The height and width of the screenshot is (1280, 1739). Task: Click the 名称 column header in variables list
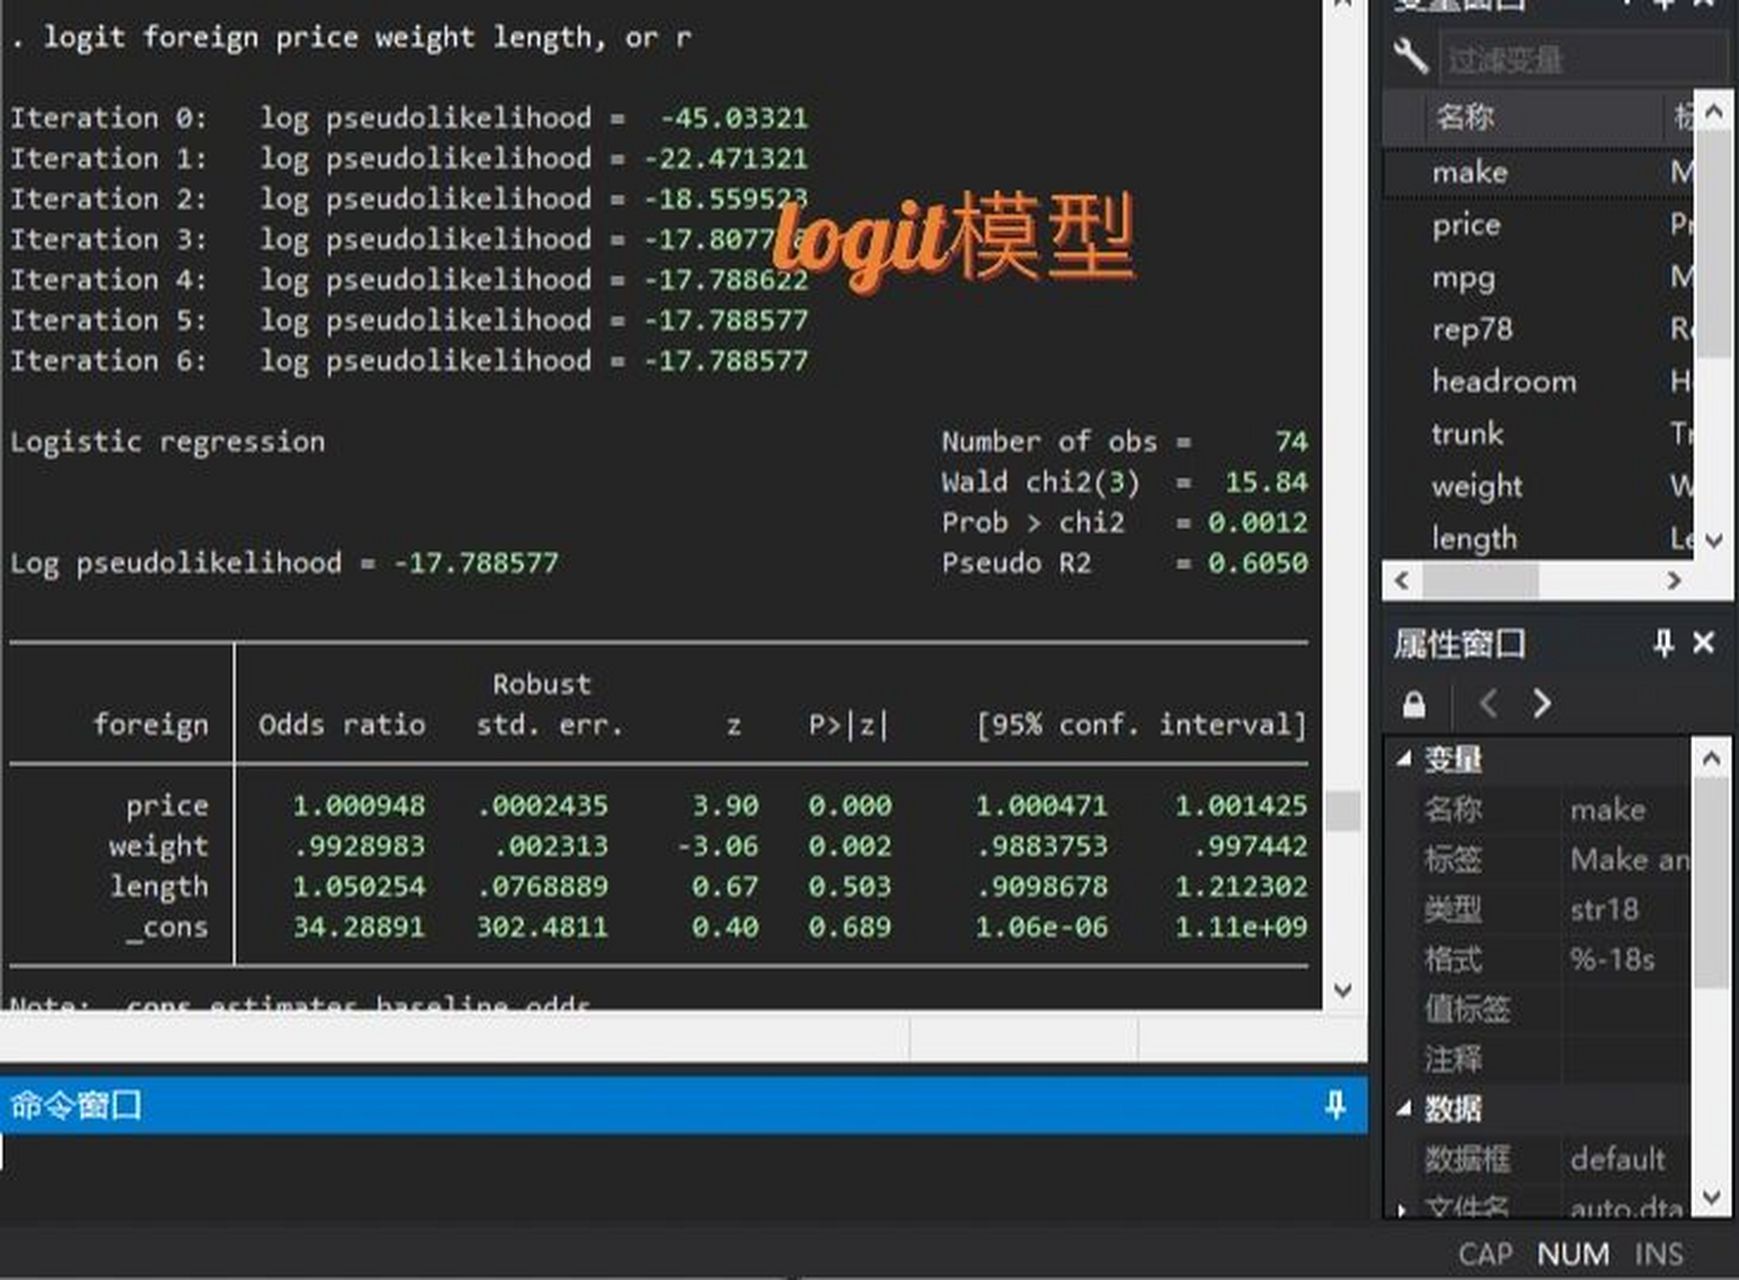coord(1465,117)
